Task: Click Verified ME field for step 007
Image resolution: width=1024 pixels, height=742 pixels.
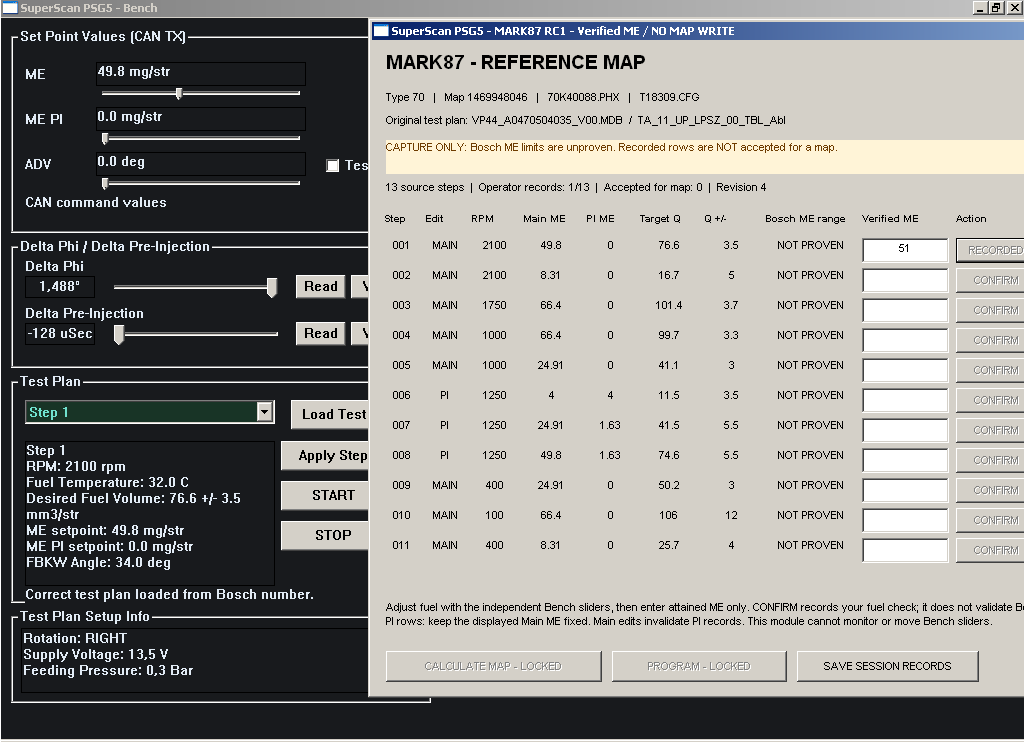Action: coord(905,430)
